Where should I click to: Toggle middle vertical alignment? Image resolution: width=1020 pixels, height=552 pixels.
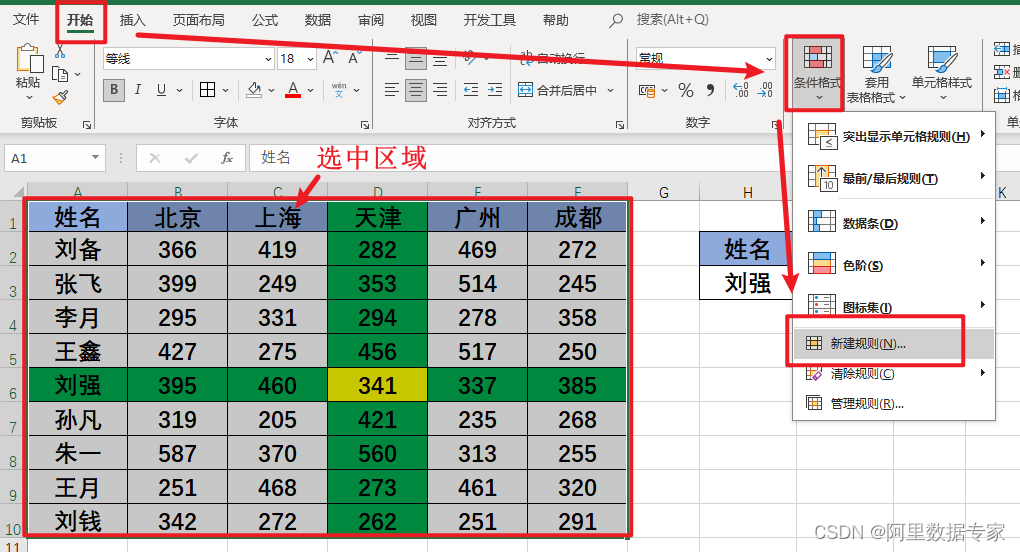(x=416, y=59)
